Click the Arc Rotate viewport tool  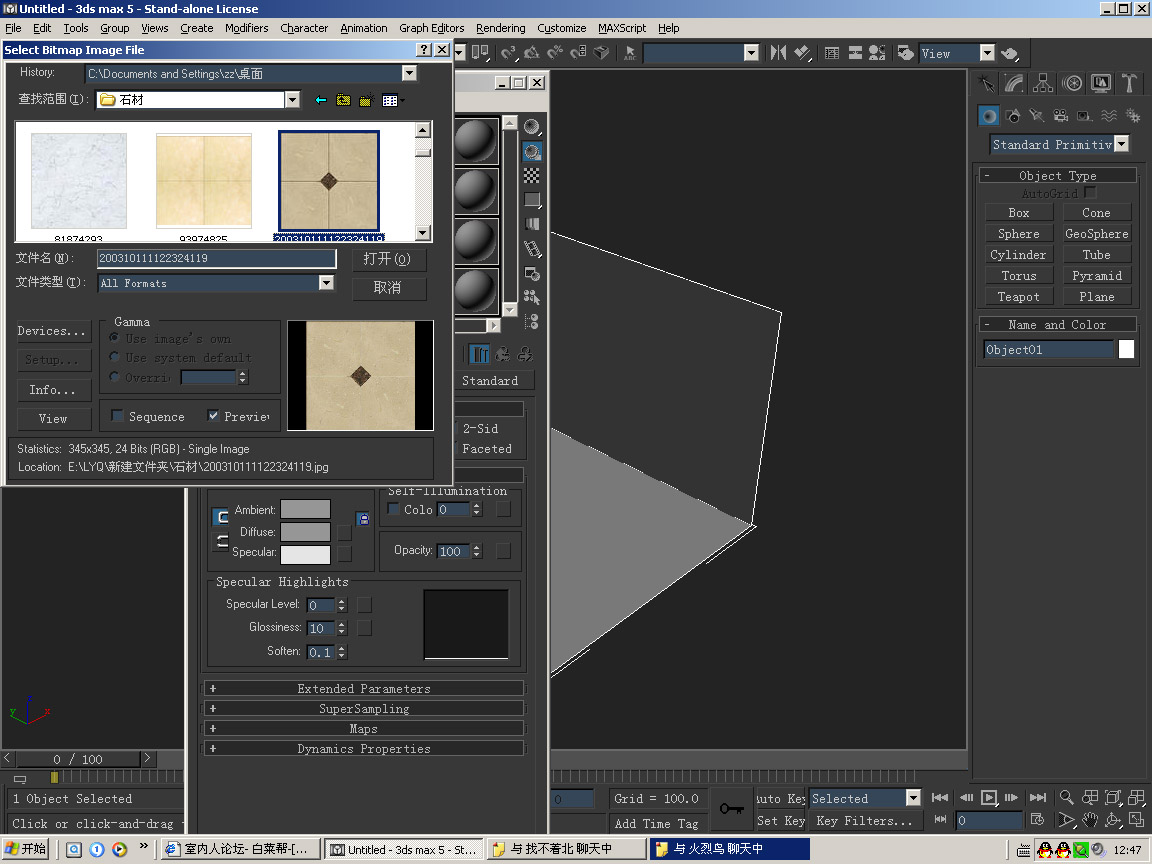1114,820
